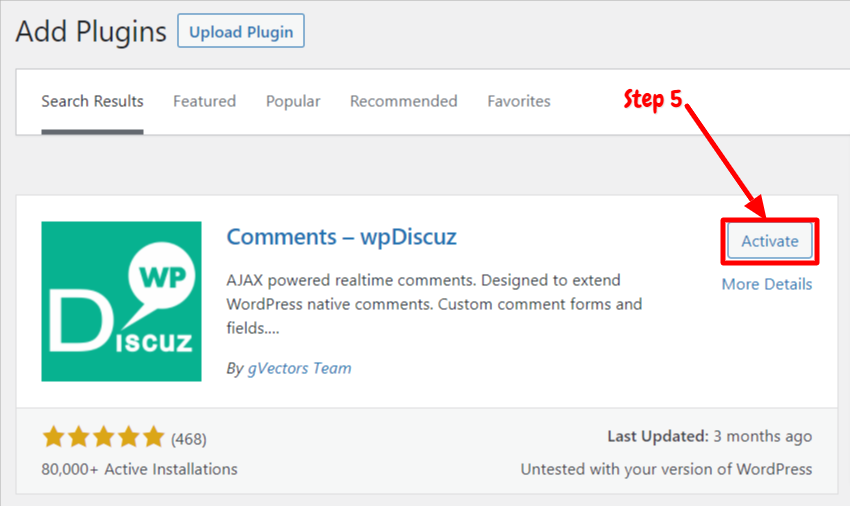
Task: Open More Details for wpDiscuz
Action: click(767, 284)
